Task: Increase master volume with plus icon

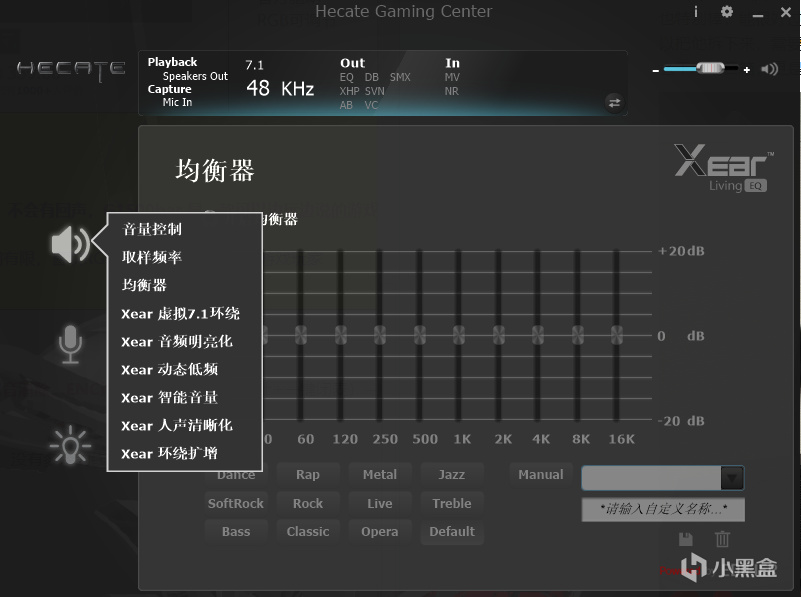Action: (747, 70)
